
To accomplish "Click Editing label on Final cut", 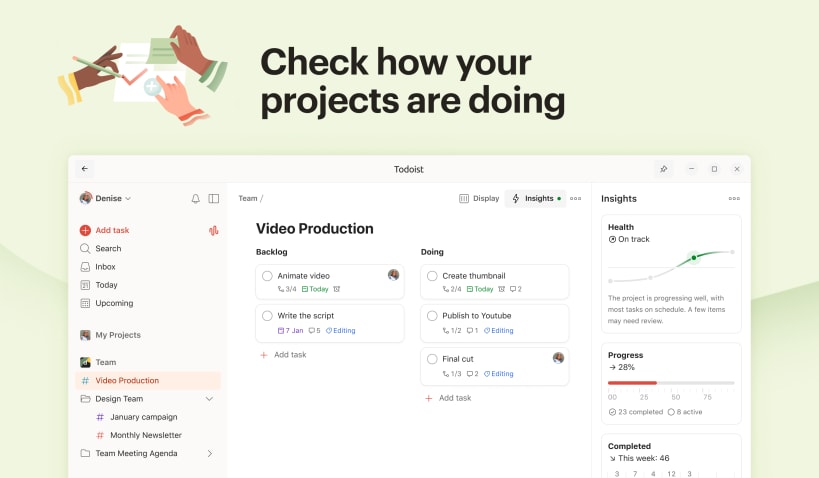I will (x=499, y=374).
